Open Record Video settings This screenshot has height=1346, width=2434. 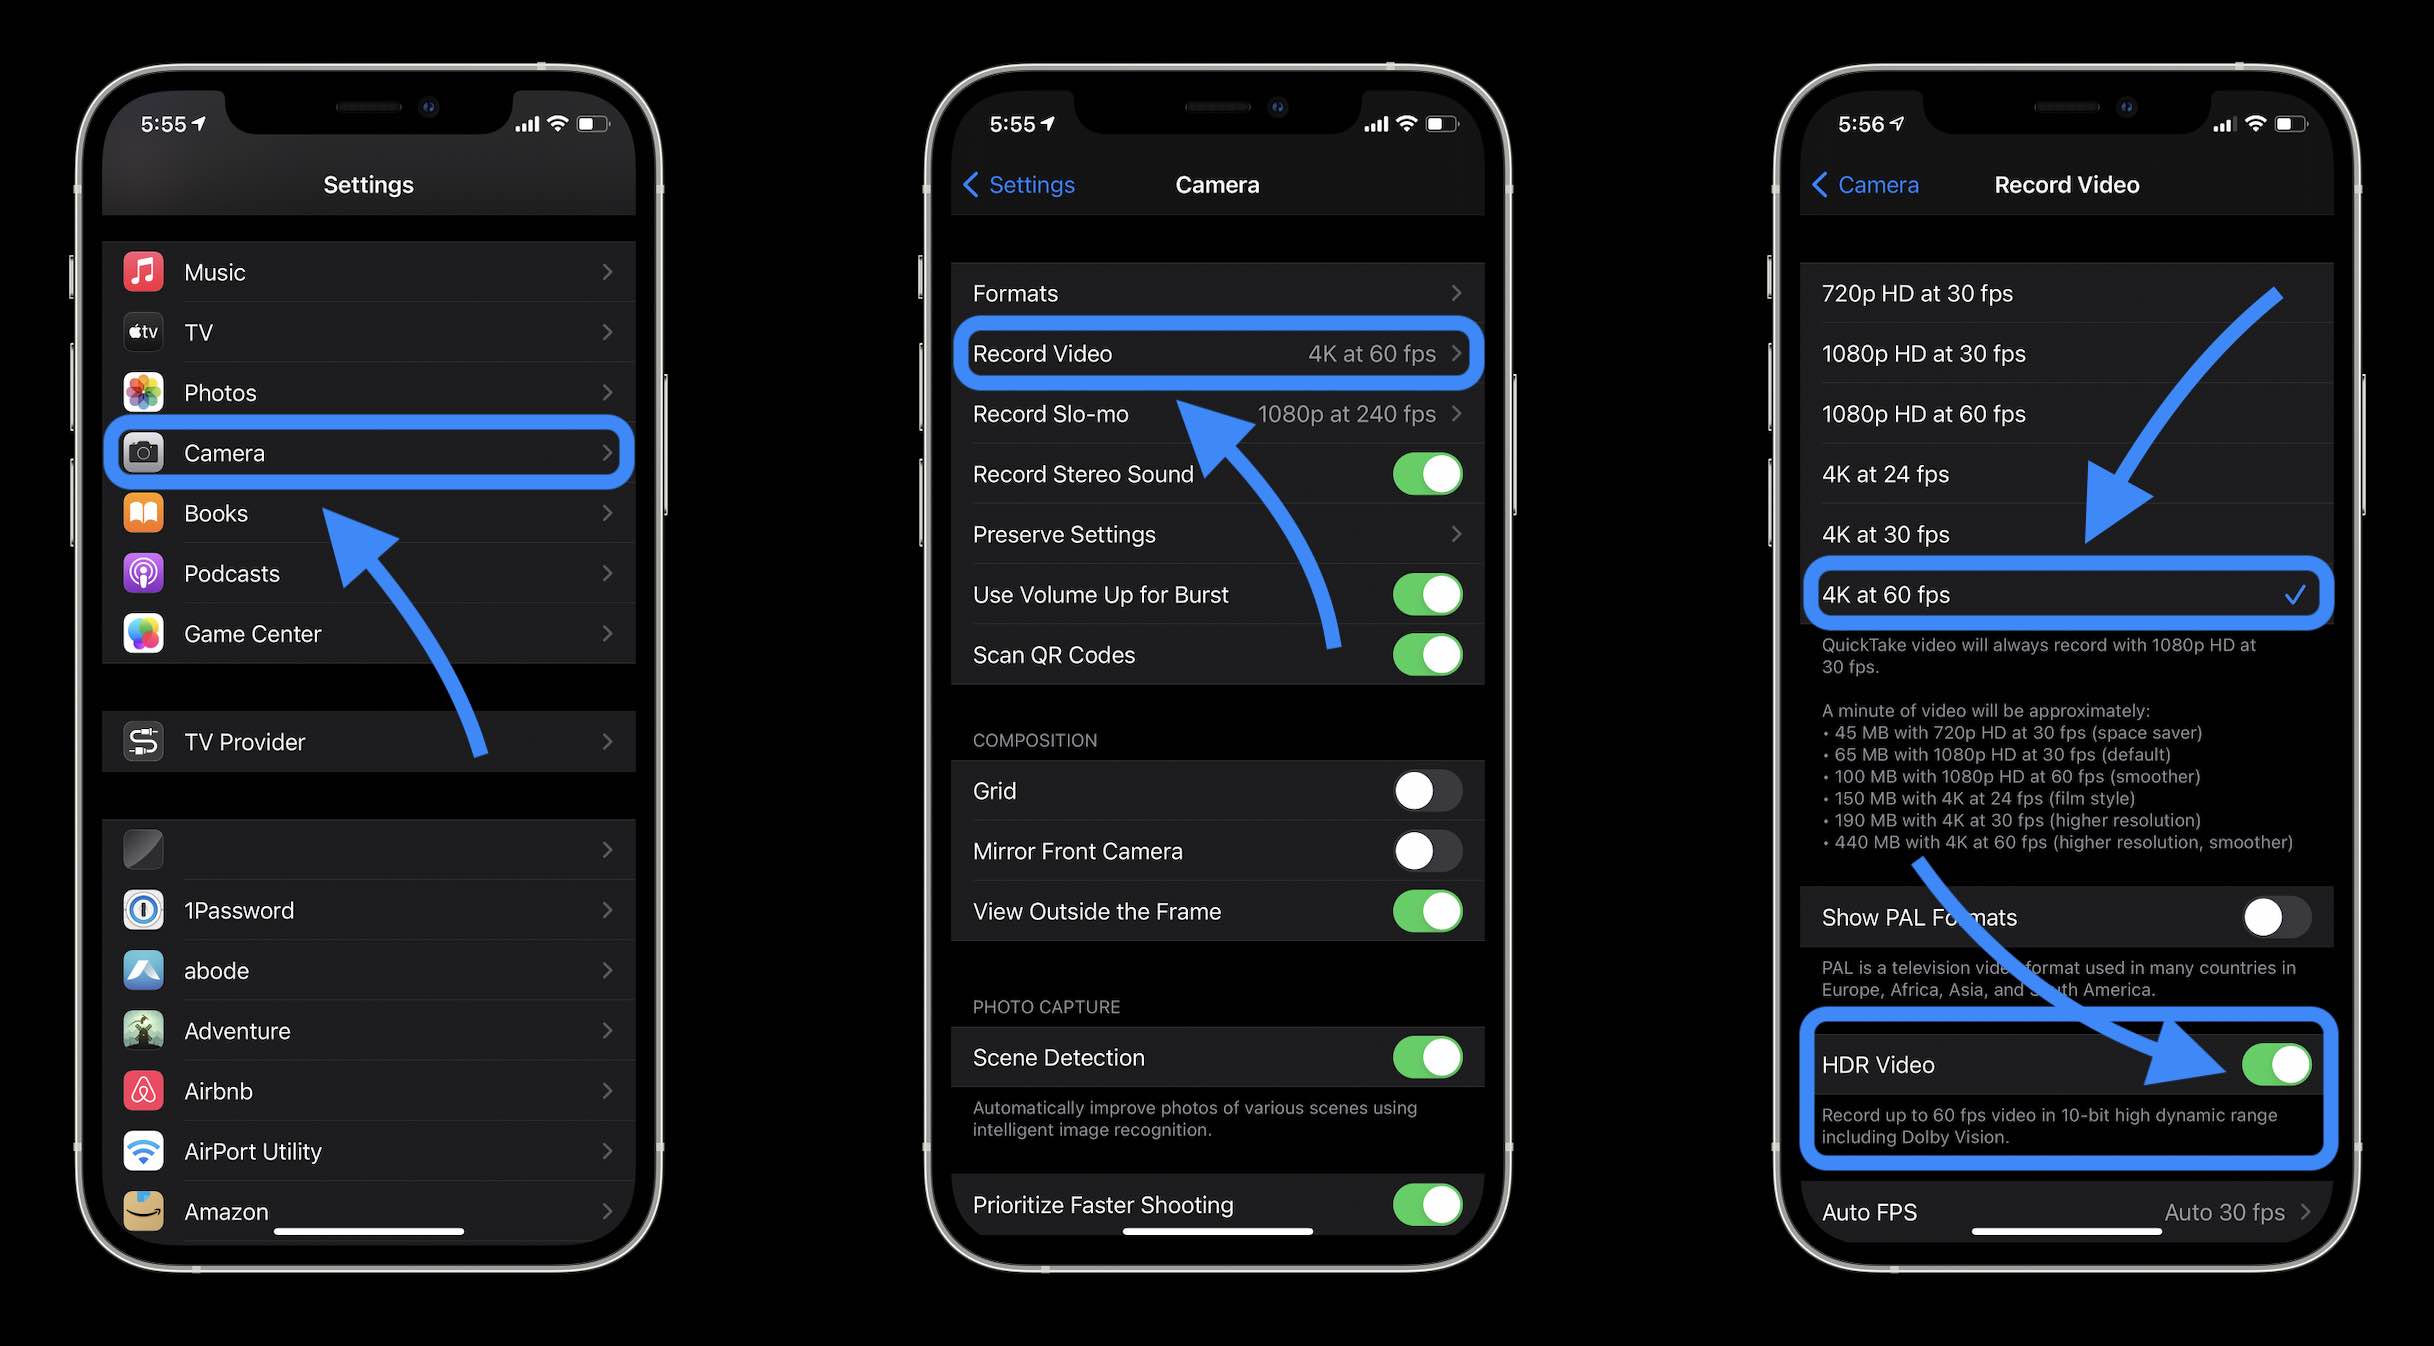pos(1218,351)
